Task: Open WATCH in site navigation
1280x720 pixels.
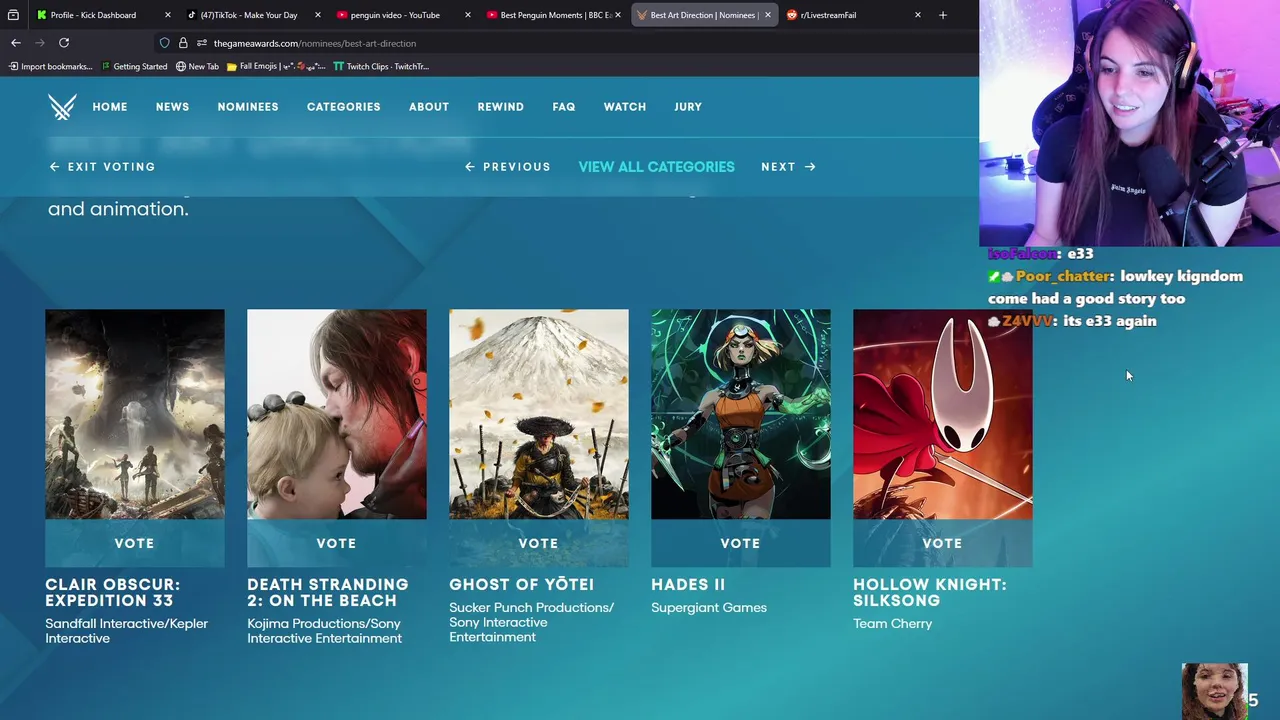Action: [x=625, y=107]
